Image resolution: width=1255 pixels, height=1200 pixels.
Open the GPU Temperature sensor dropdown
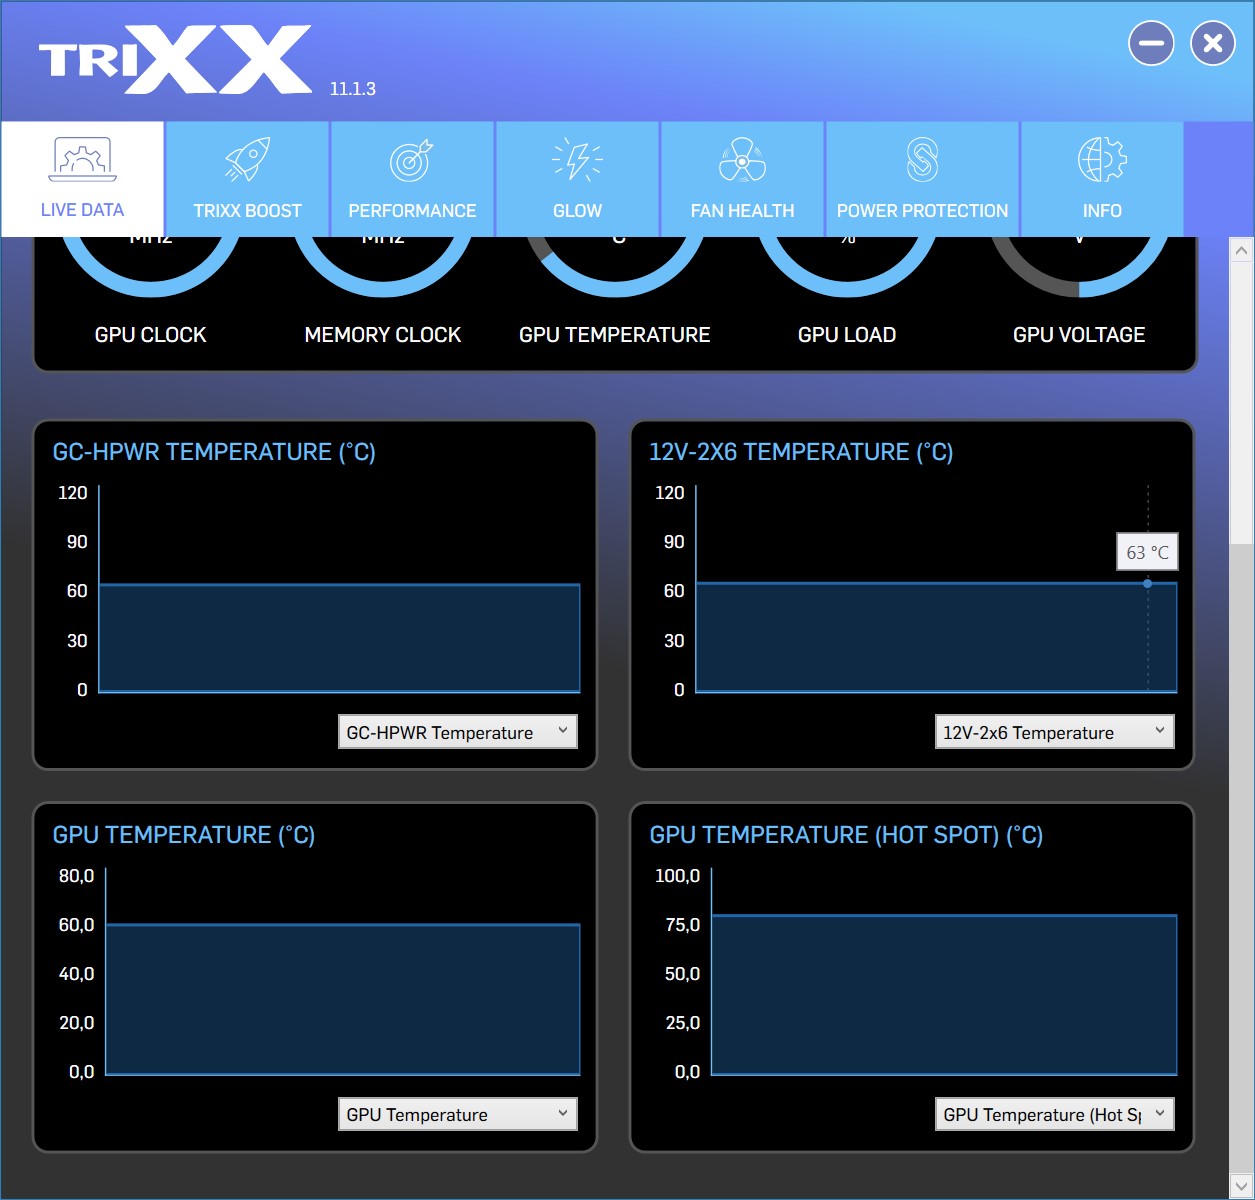[458, 1114]
